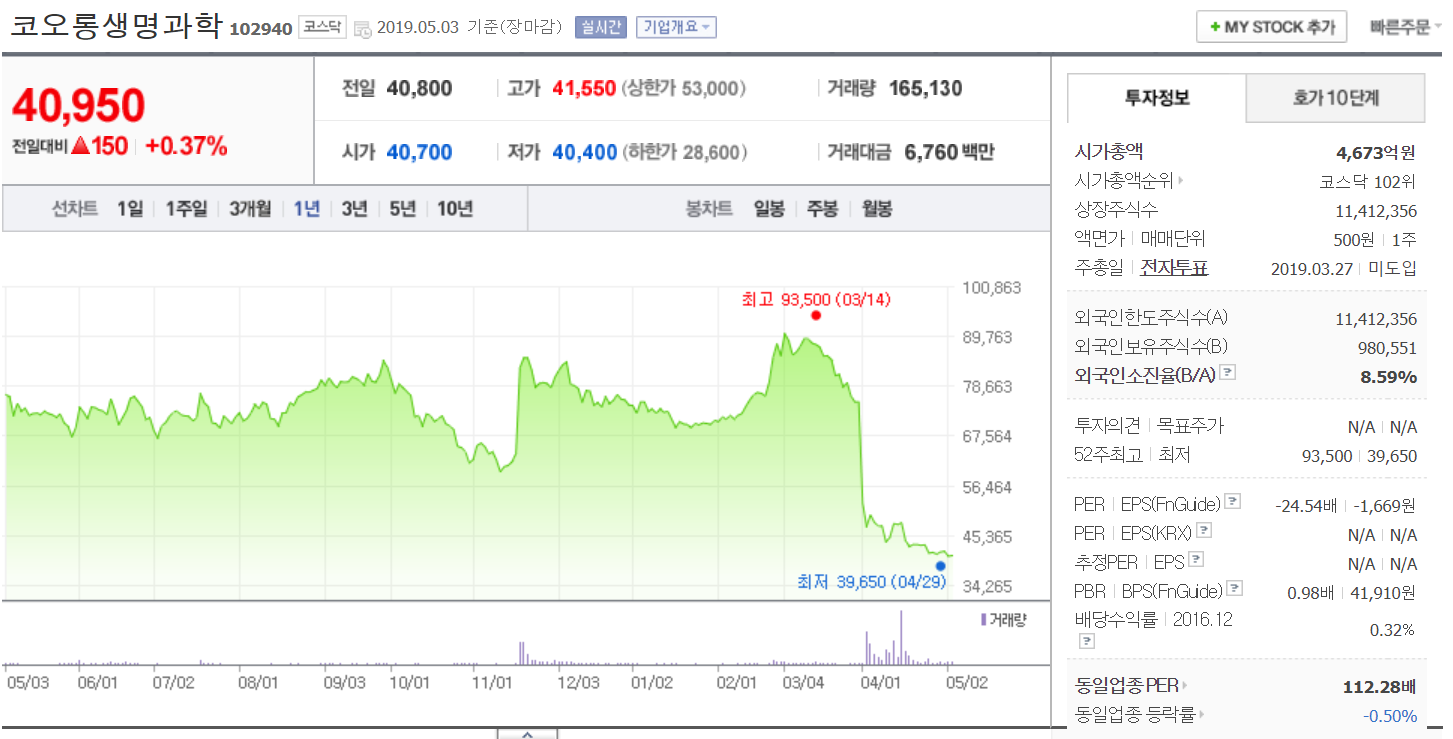Switch to the 호가10단계 tab

tap(1336, 98)
